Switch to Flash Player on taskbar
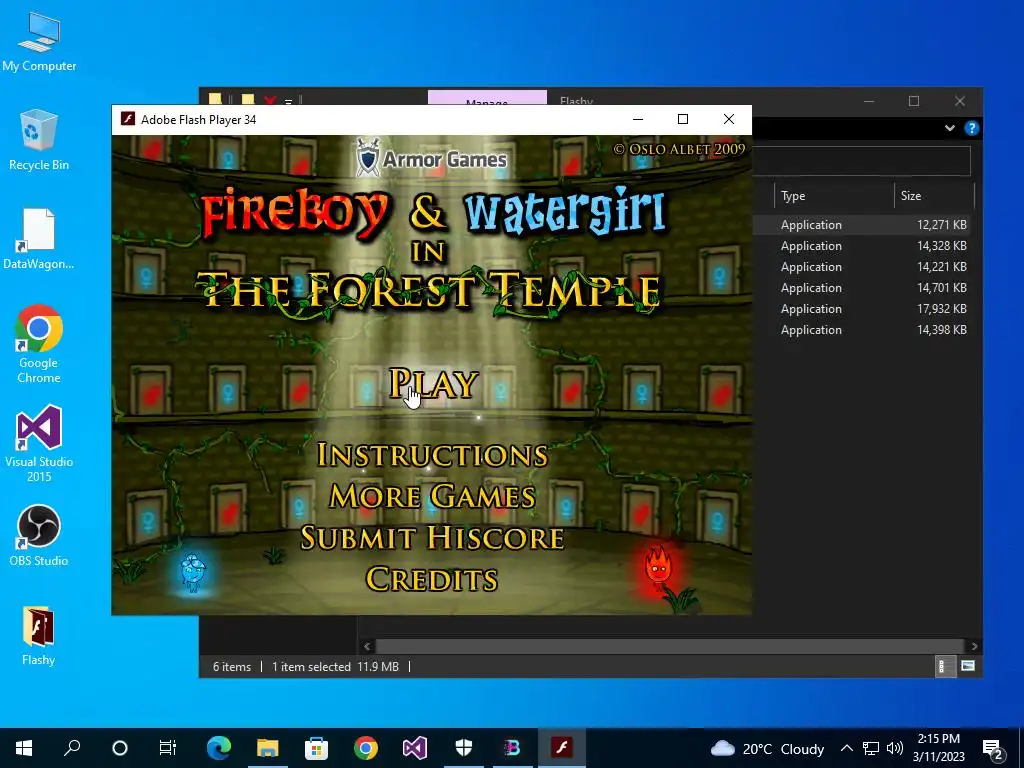Image resolution: width=1024 pixels, height=768 pixels. (x=562, y=748)
